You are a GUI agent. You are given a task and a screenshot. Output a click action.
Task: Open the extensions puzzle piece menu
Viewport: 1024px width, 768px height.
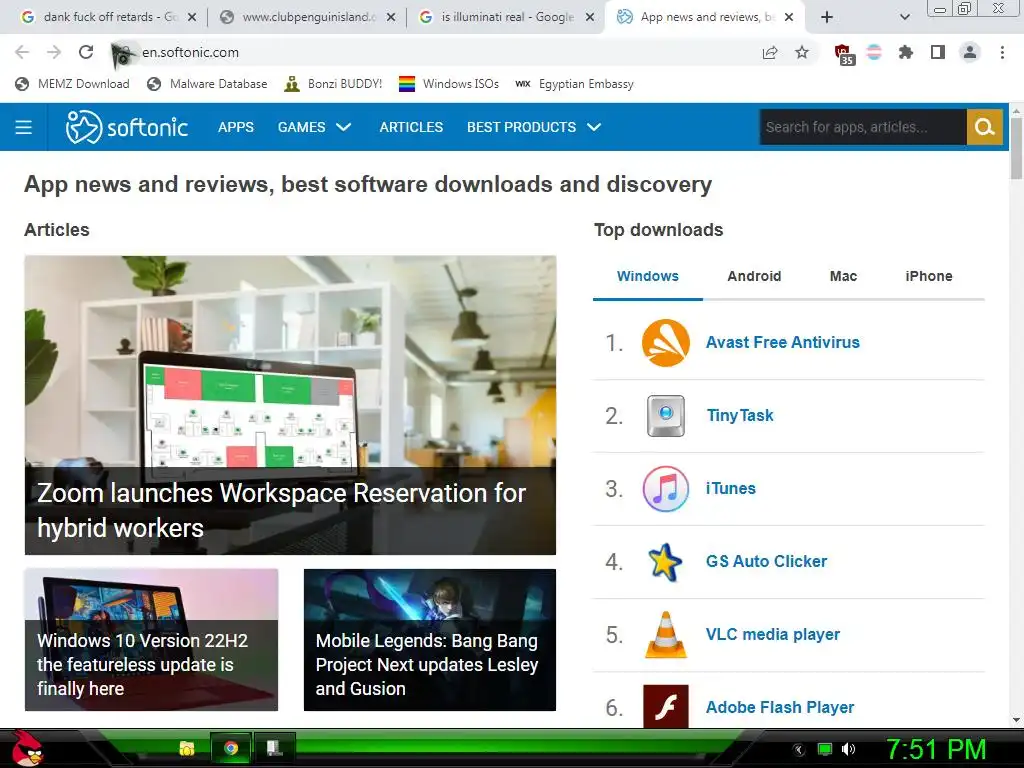905,52
